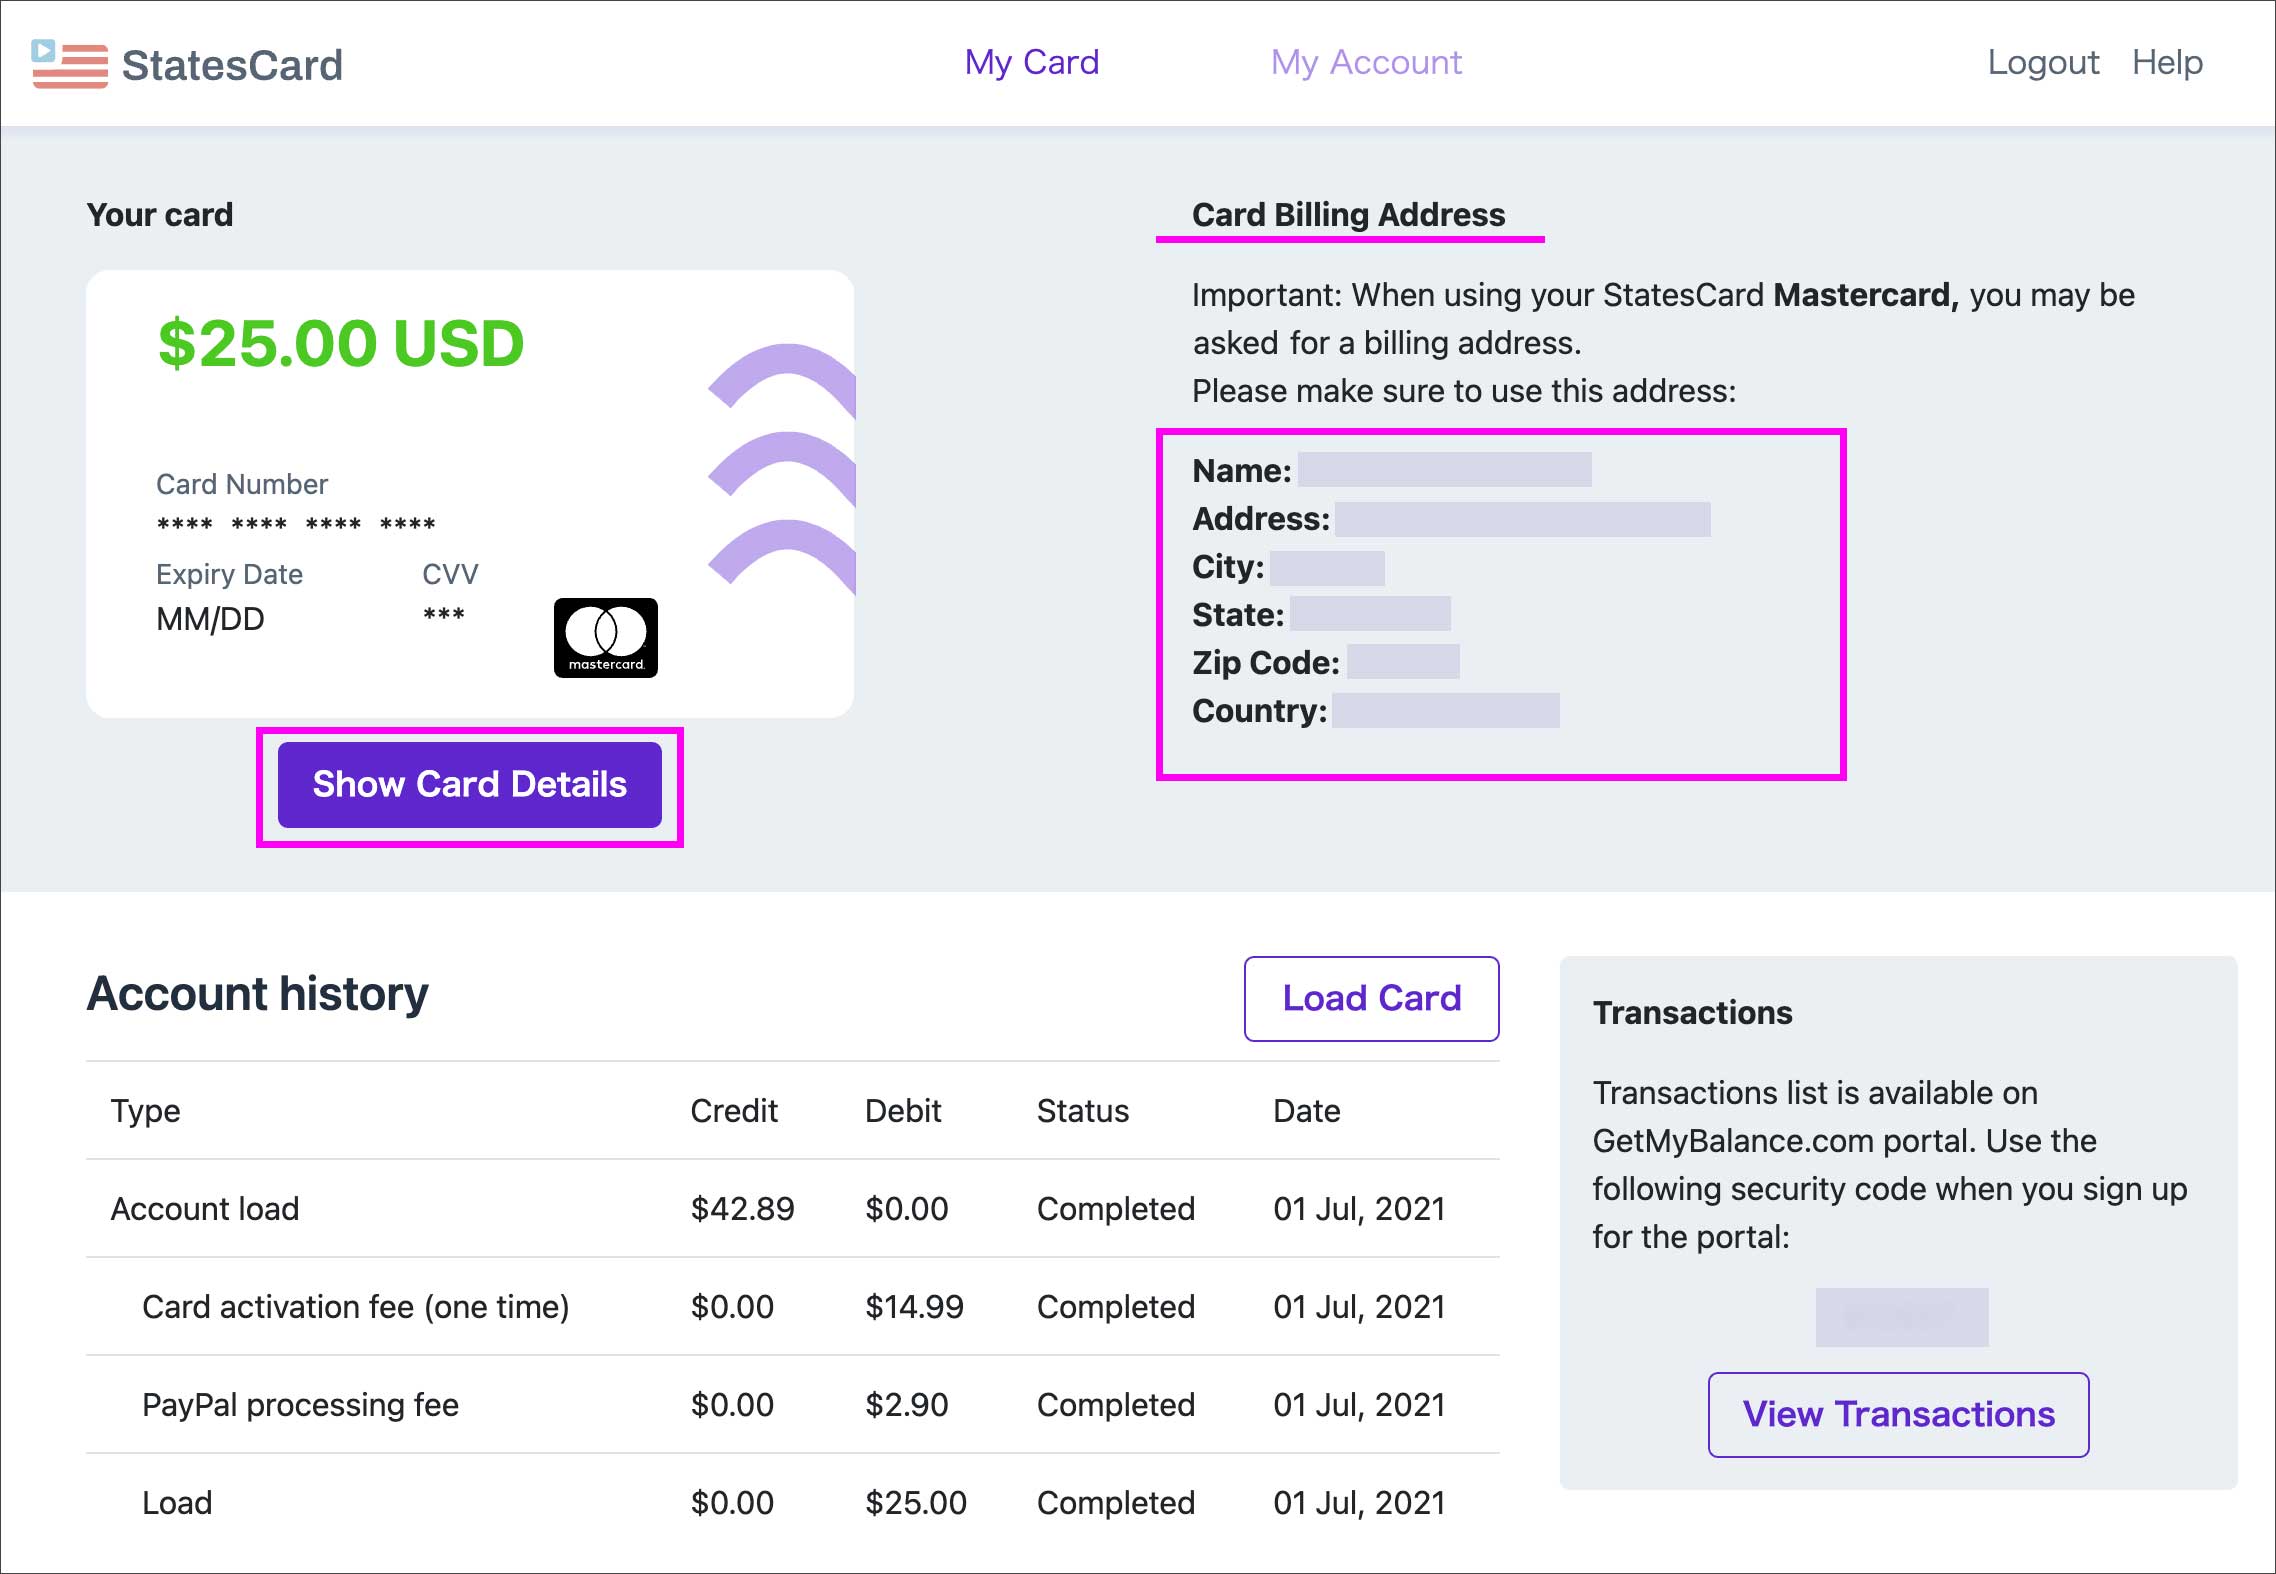2276x1574 pixels.
Task: Open the Help link
Action: click(x=2166, y=62)
